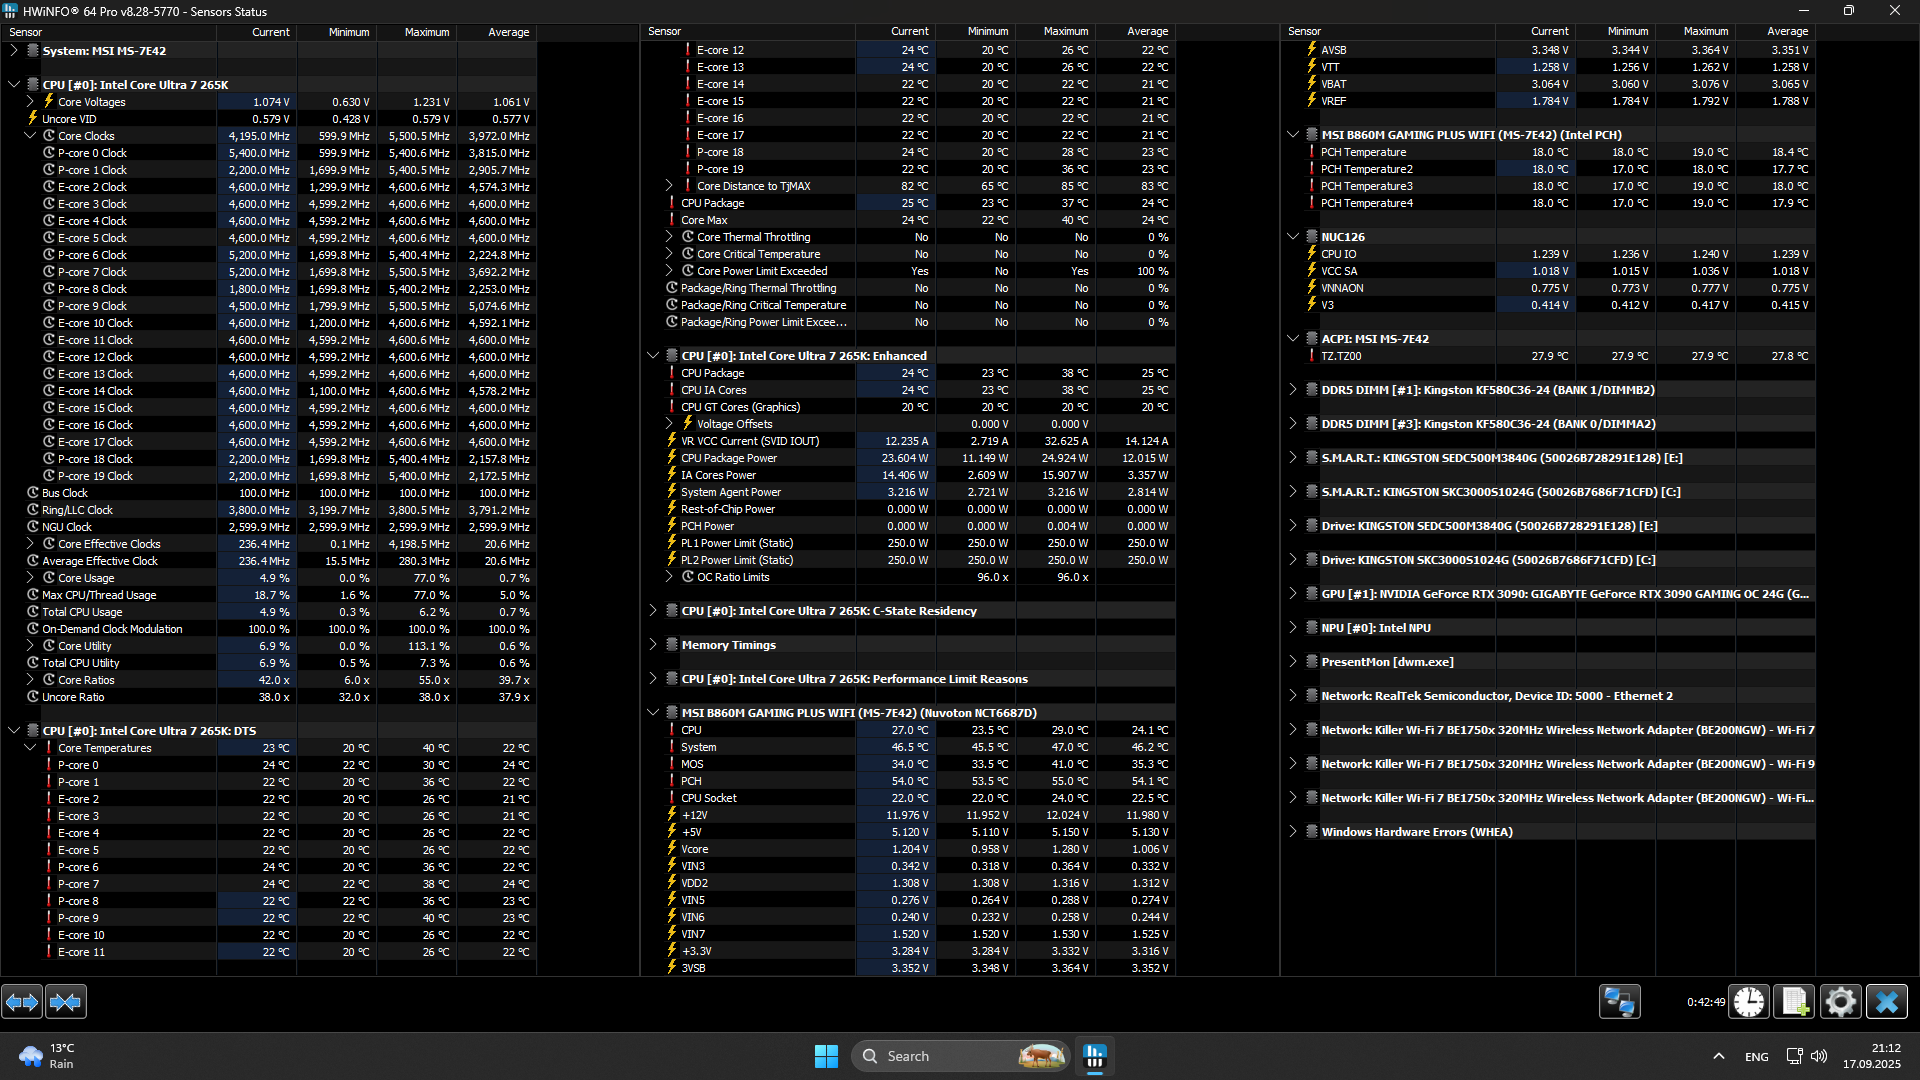
Task: Collapse the Core Clocks group
Action: [30, 136]
